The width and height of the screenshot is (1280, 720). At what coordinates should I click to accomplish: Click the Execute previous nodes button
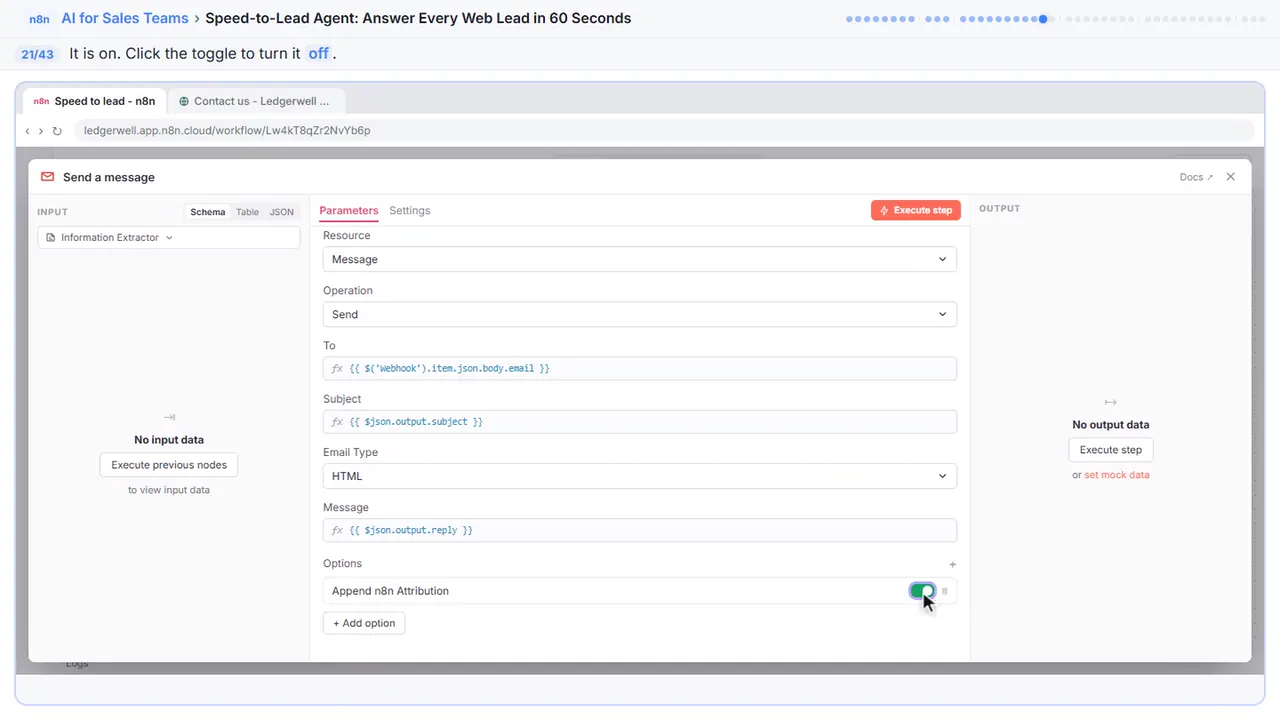[169, 465]
